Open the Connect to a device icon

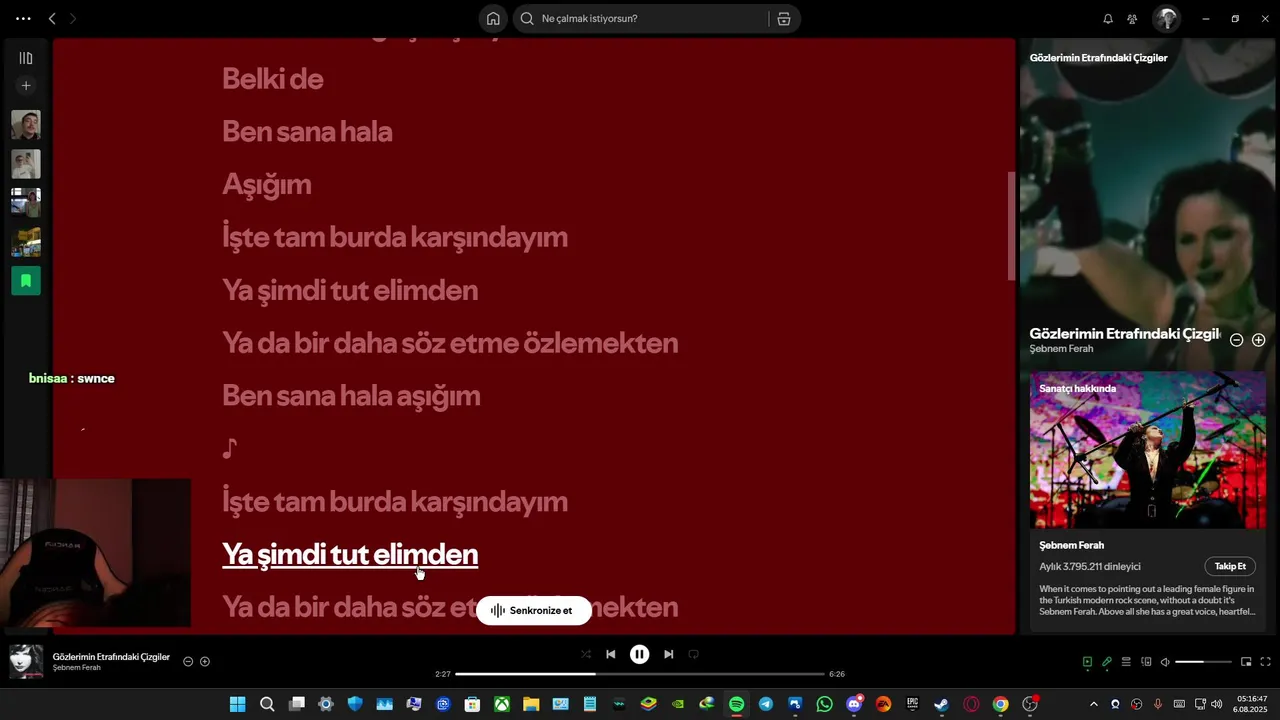pos(1147,662)
